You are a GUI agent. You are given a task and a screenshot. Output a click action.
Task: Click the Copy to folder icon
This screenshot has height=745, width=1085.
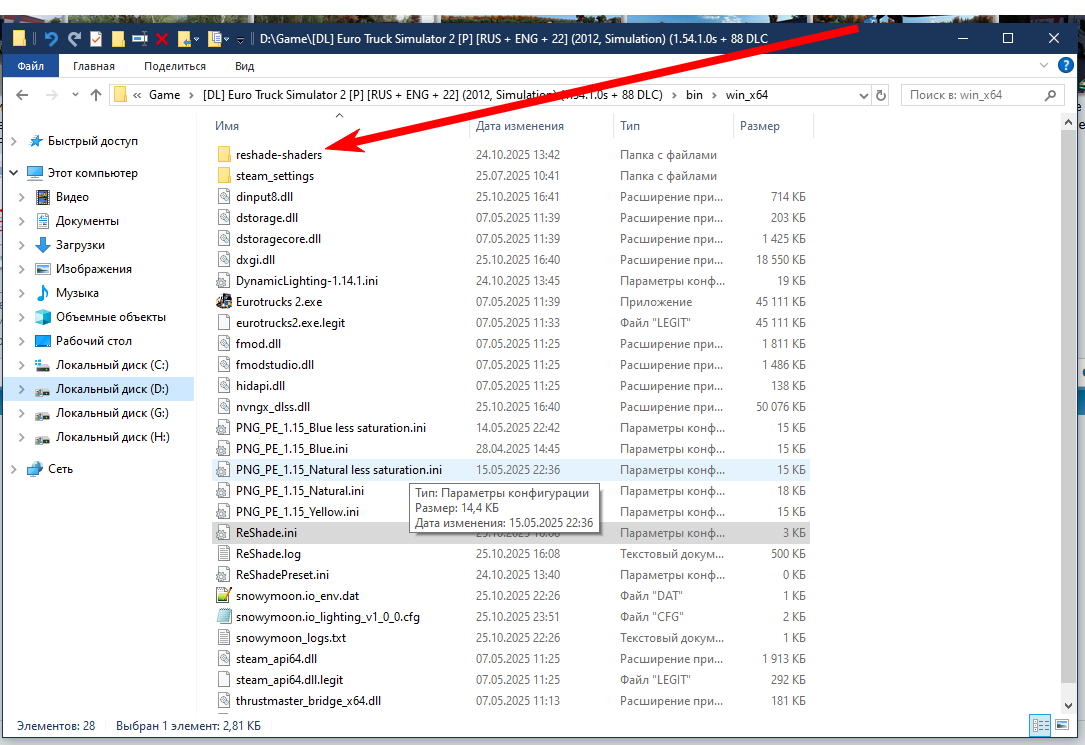(215, 39)
